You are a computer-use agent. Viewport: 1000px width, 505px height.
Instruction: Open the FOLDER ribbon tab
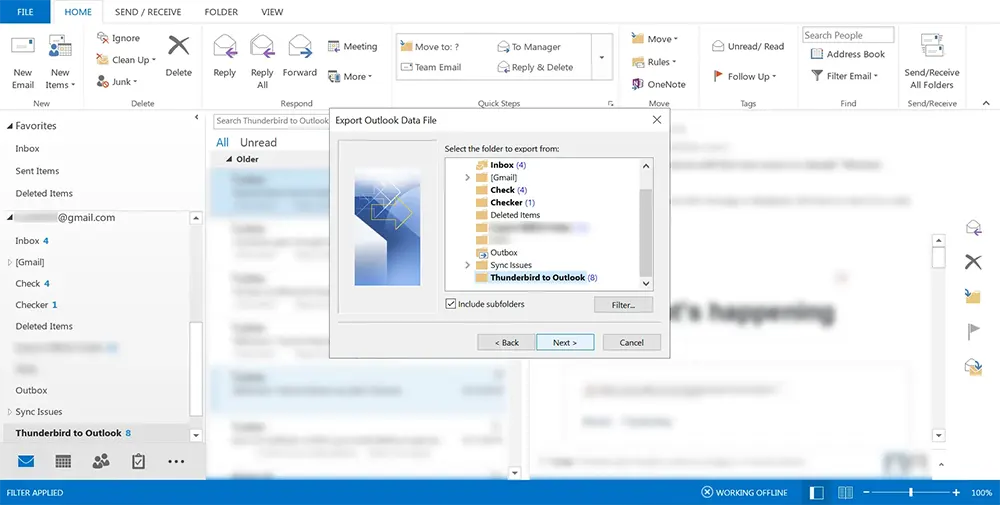pos(221,11)
